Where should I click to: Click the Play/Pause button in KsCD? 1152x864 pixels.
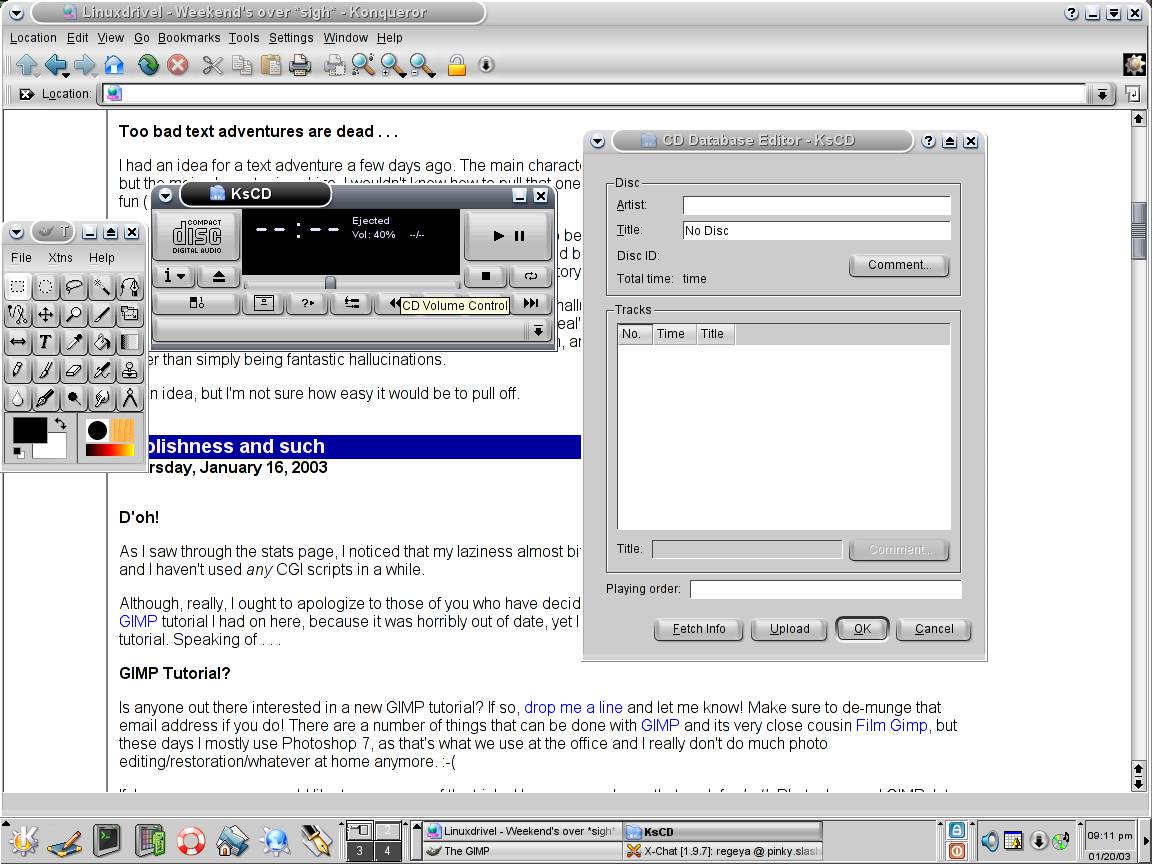click(508, 236)
